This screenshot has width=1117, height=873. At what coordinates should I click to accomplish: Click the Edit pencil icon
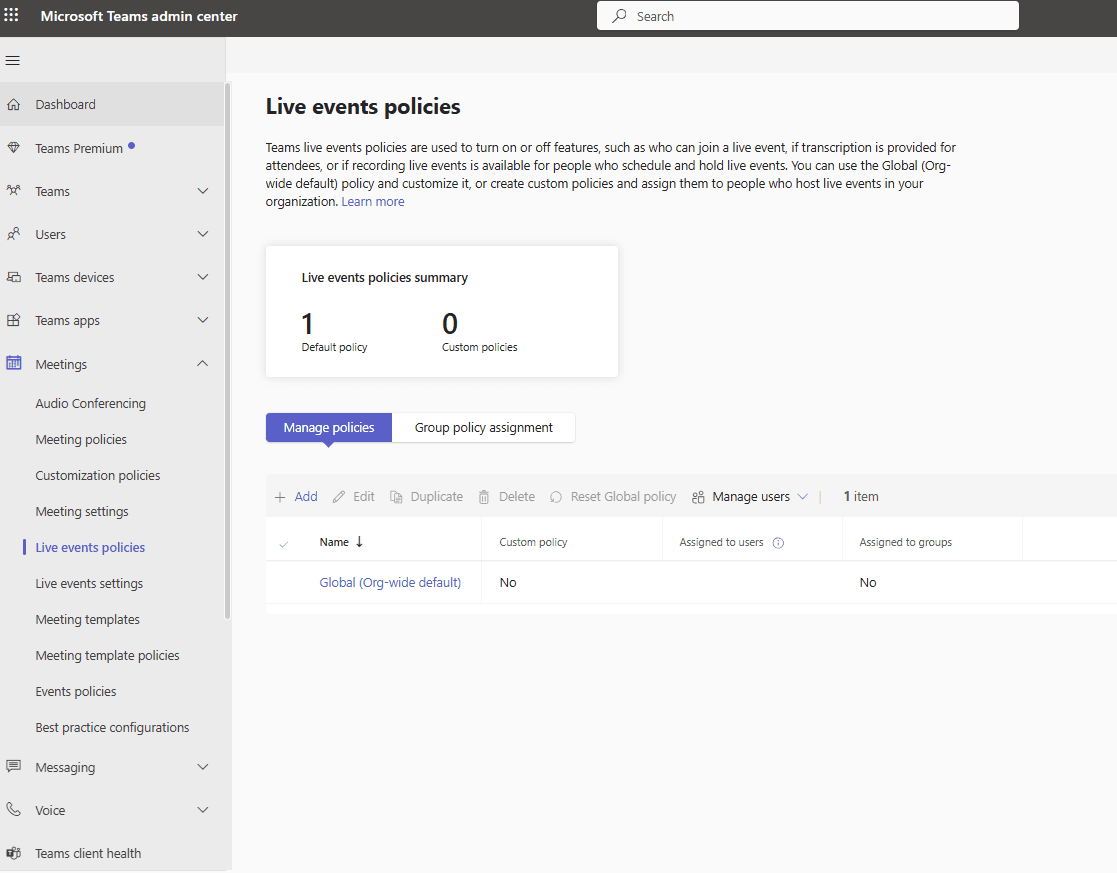coord(339,496)
